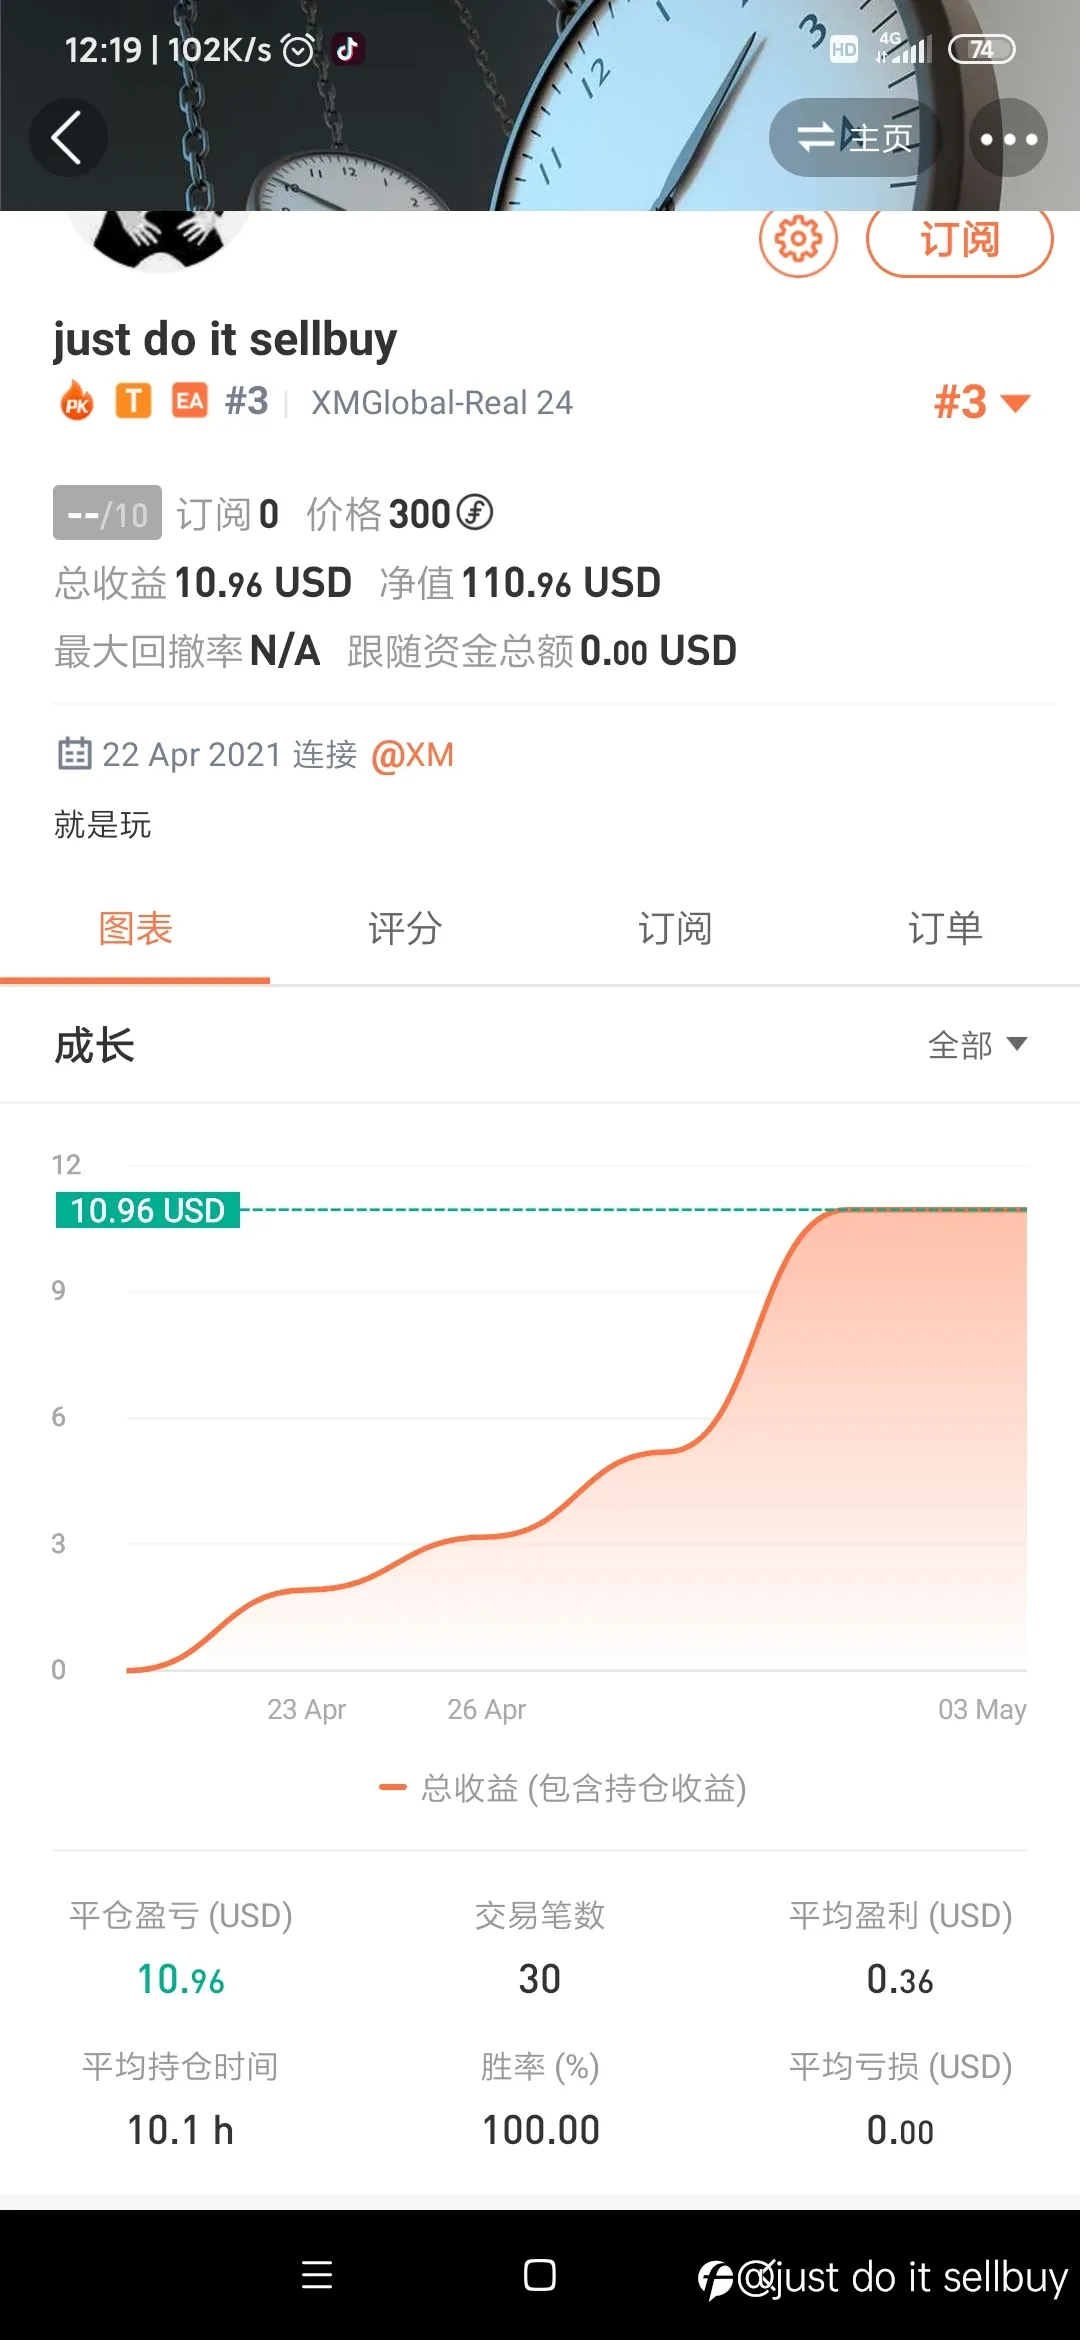Viewport: 1080px width, 2340px height.
Task: Tap the calendar icon beside 22 Apr 2021
Action: [74, 753]
